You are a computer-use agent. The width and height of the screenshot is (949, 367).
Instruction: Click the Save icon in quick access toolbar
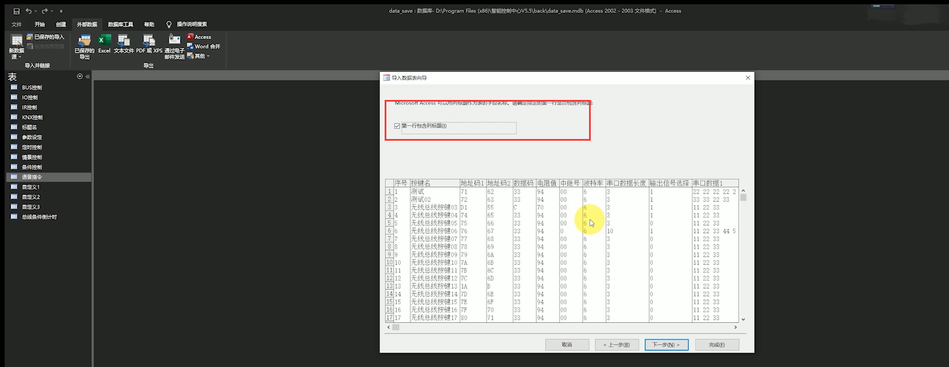16,11
